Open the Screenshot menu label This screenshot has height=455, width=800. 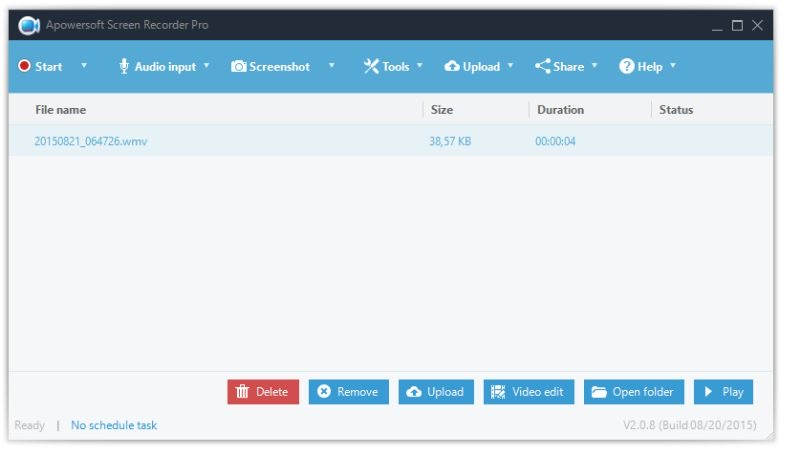[x=279, y=67]
